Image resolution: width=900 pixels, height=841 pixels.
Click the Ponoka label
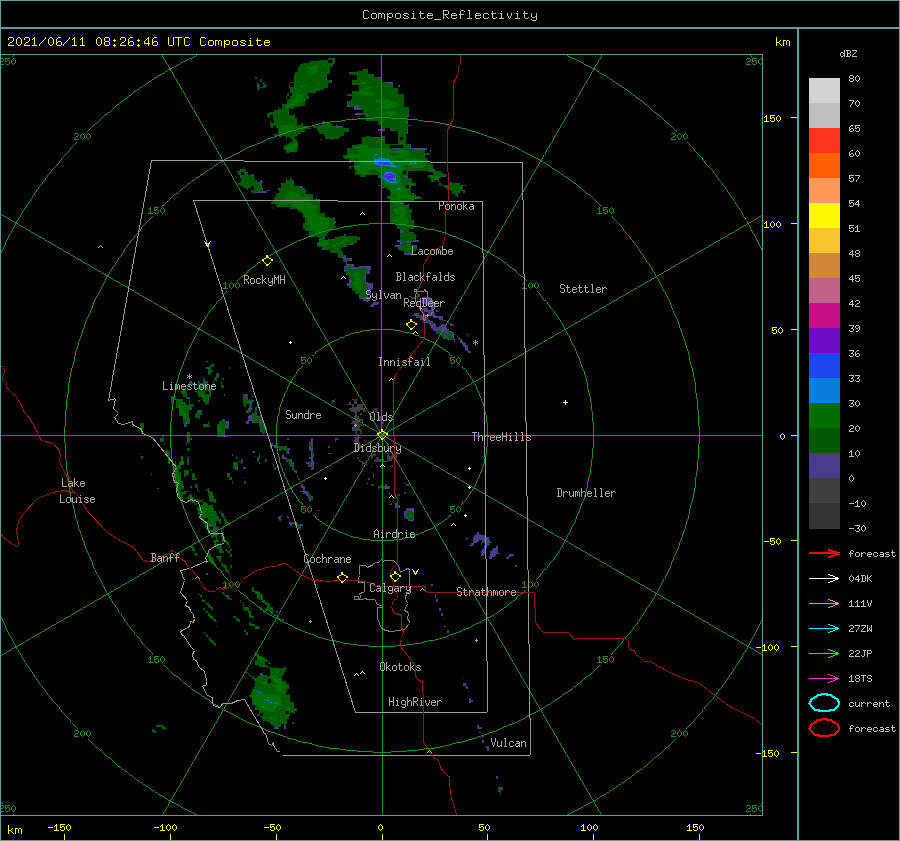point(456,206)
